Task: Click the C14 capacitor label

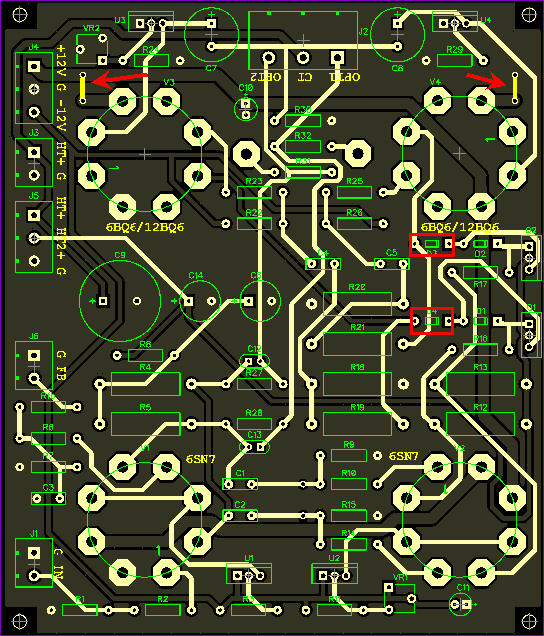Action: coord(196,275)
